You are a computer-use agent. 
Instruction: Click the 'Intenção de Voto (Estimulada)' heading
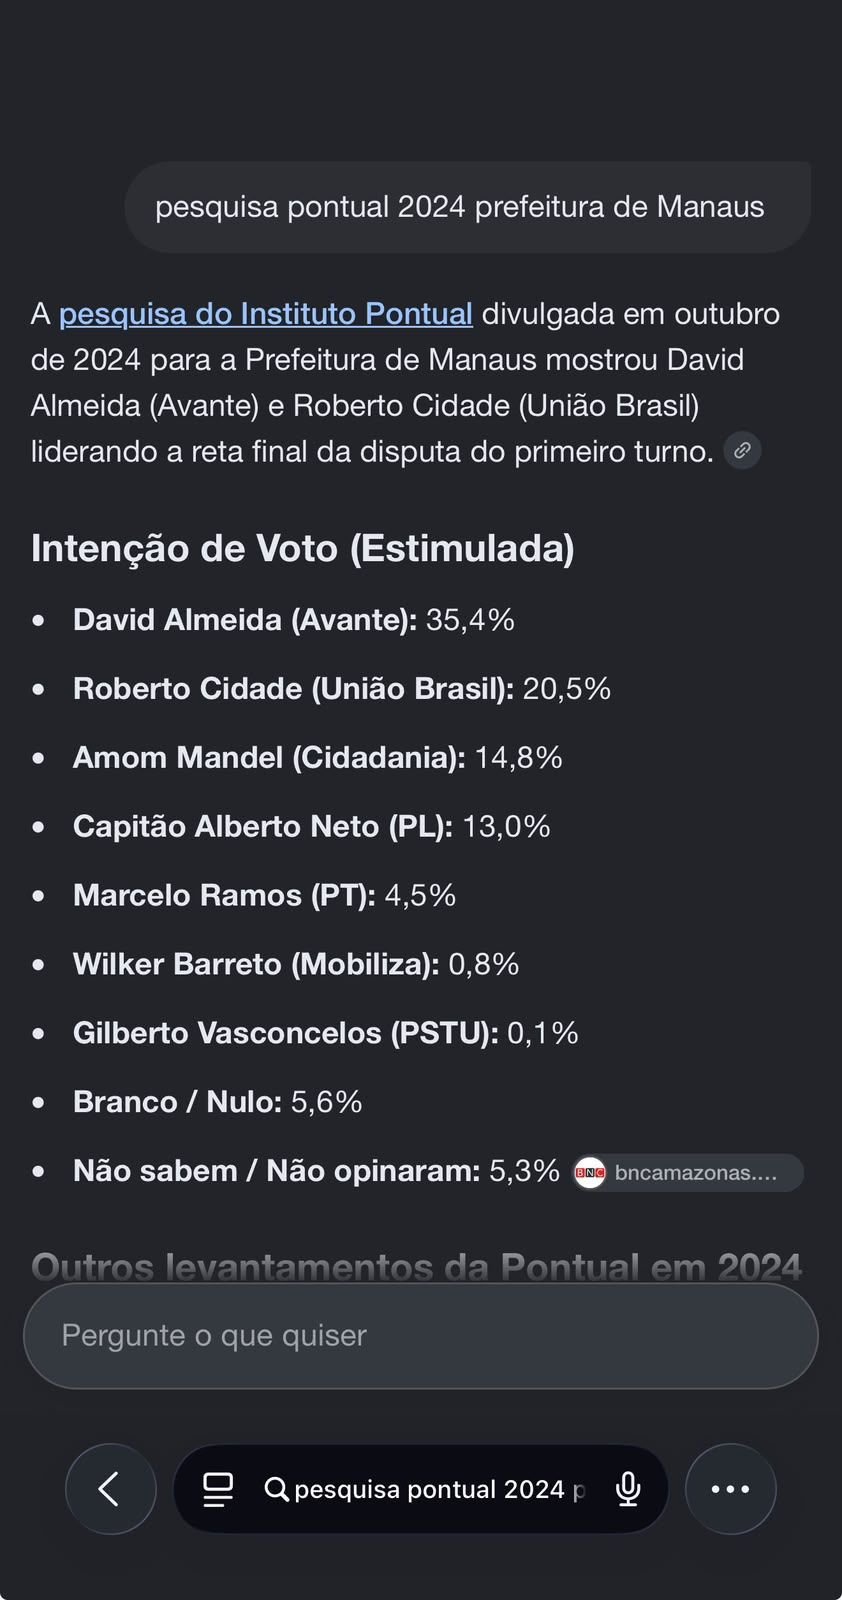click(303, 548)
